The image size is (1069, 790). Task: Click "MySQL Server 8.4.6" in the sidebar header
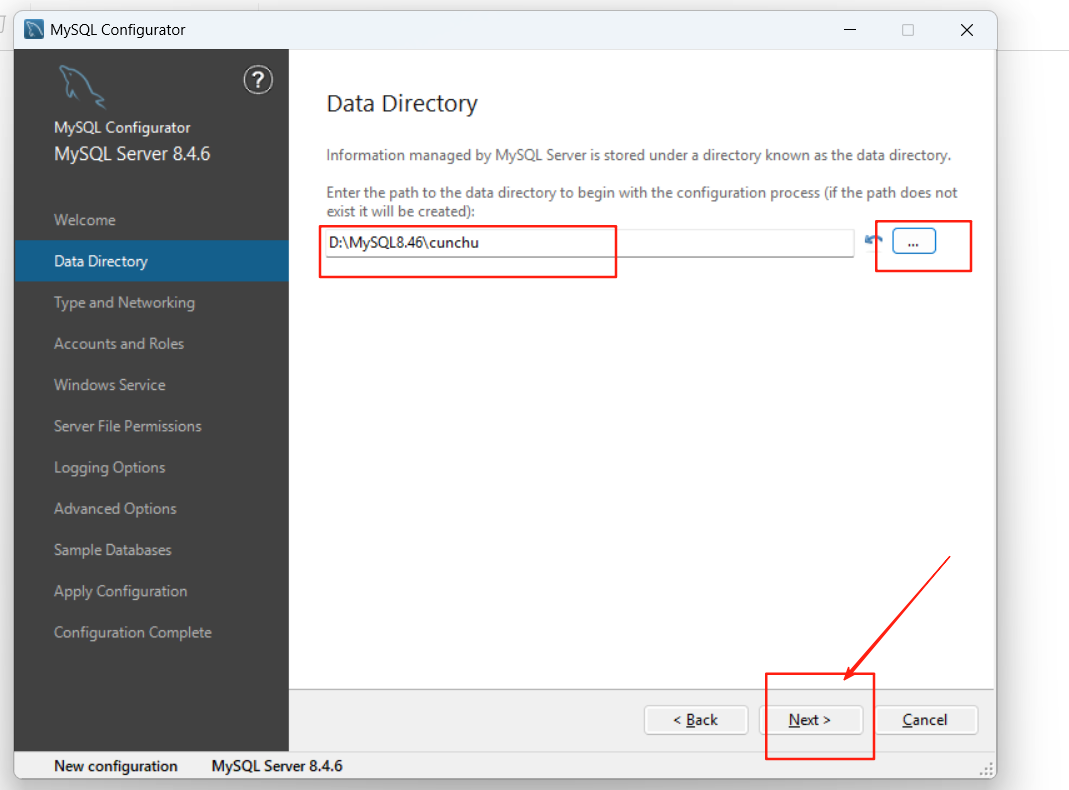coord(132,154)
